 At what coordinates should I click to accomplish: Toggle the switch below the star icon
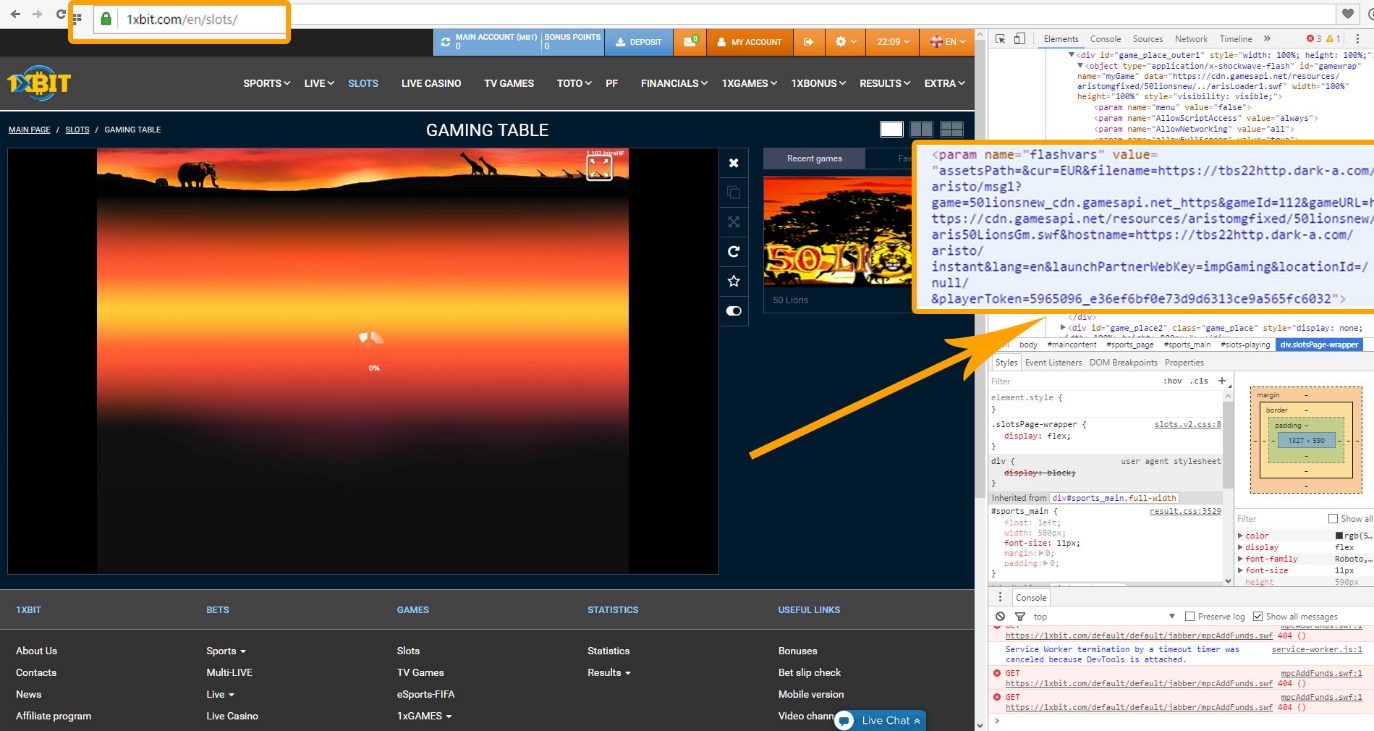[x=733, y=311]
